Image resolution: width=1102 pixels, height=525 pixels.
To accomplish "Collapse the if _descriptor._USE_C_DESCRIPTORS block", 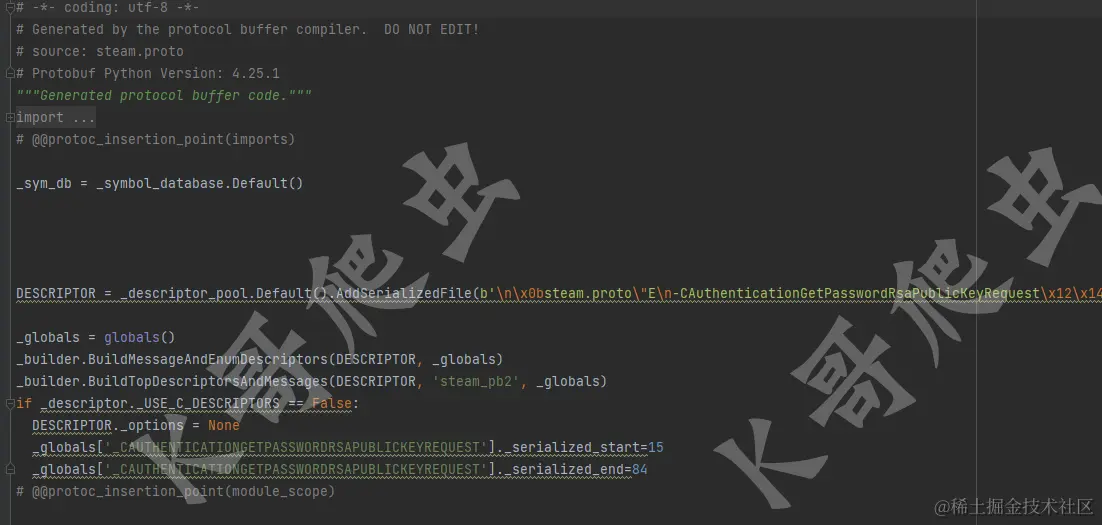I will (10, 403).
